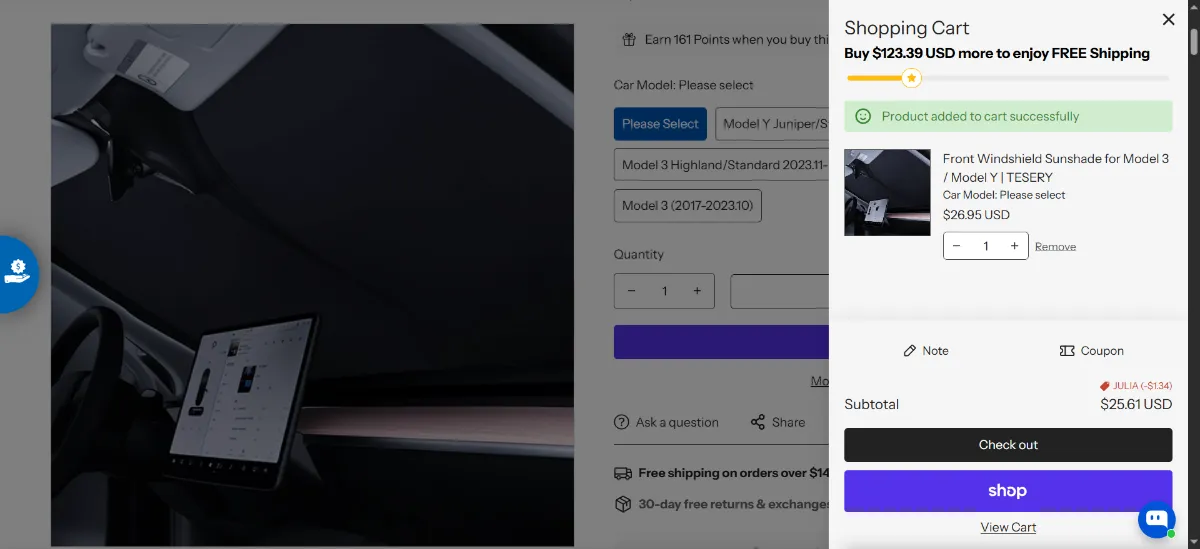Click the smiley icon in success message
Viewport: 1200px width, 549px height.
(863, 116)
